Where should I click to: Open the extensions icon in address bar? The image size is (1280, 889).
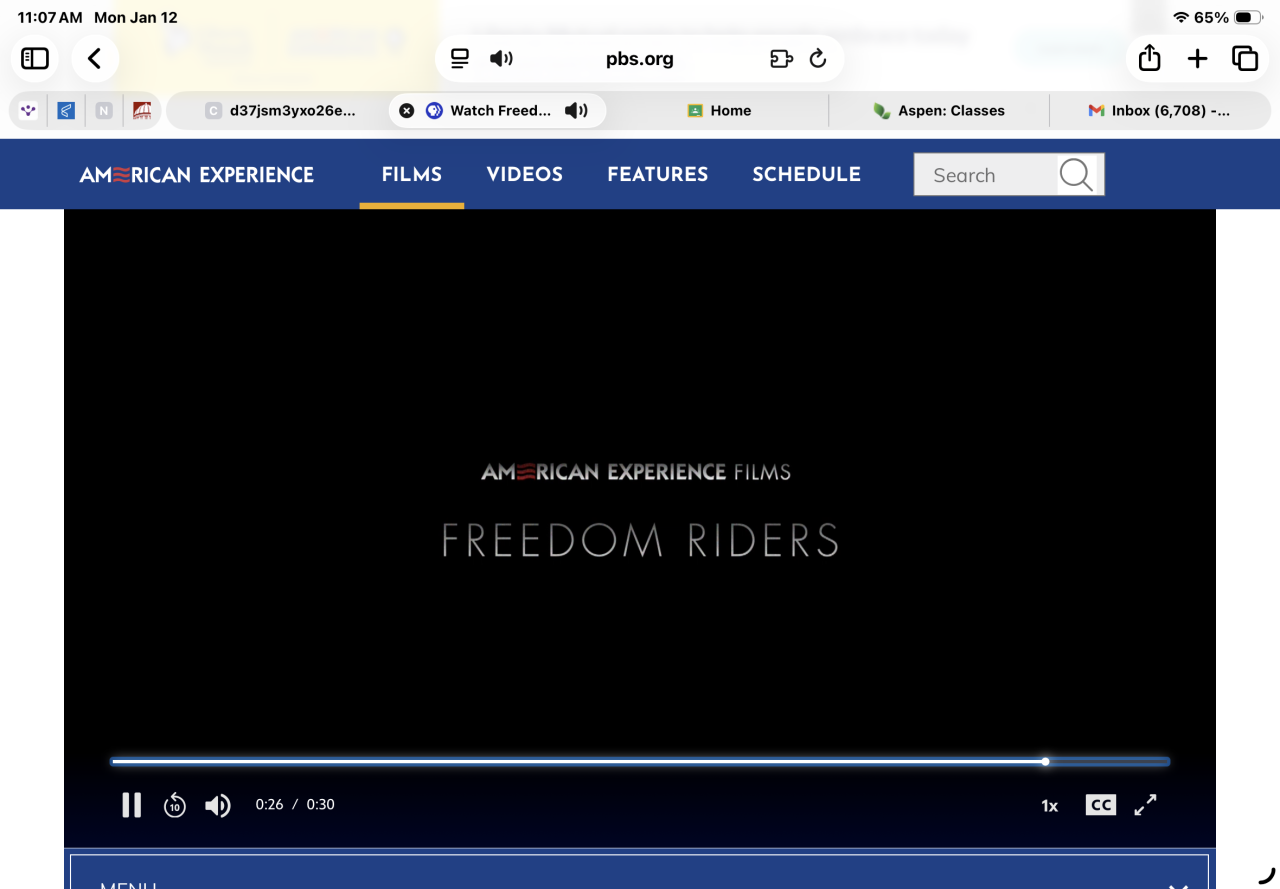point(781,59)
